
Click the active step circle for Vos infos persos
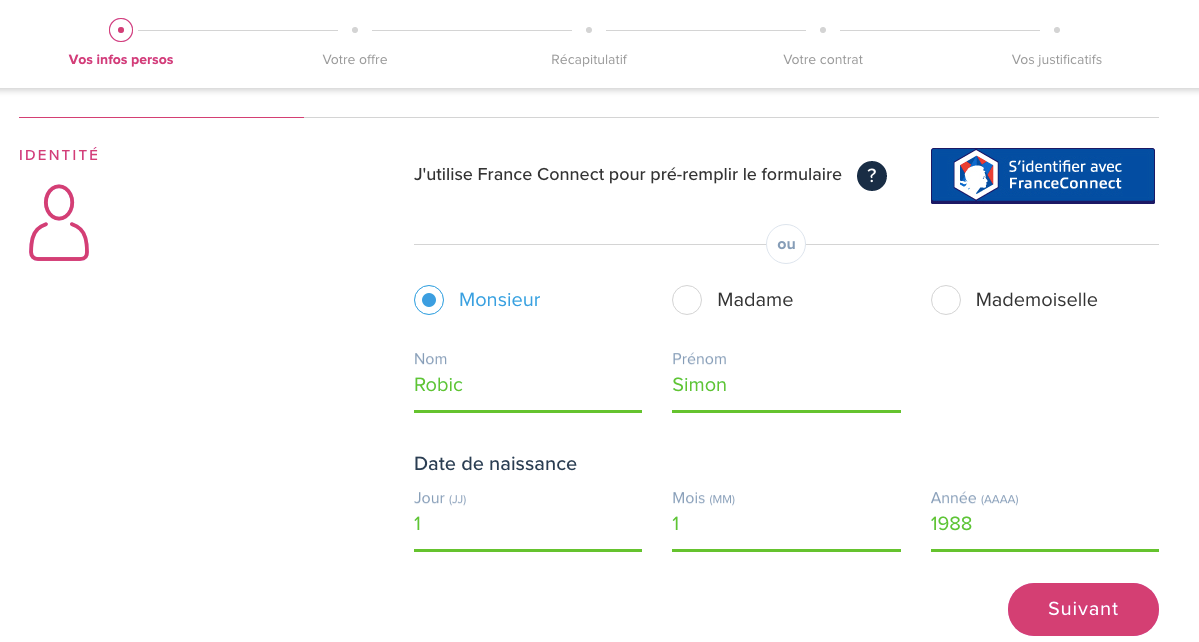[121, 30]
